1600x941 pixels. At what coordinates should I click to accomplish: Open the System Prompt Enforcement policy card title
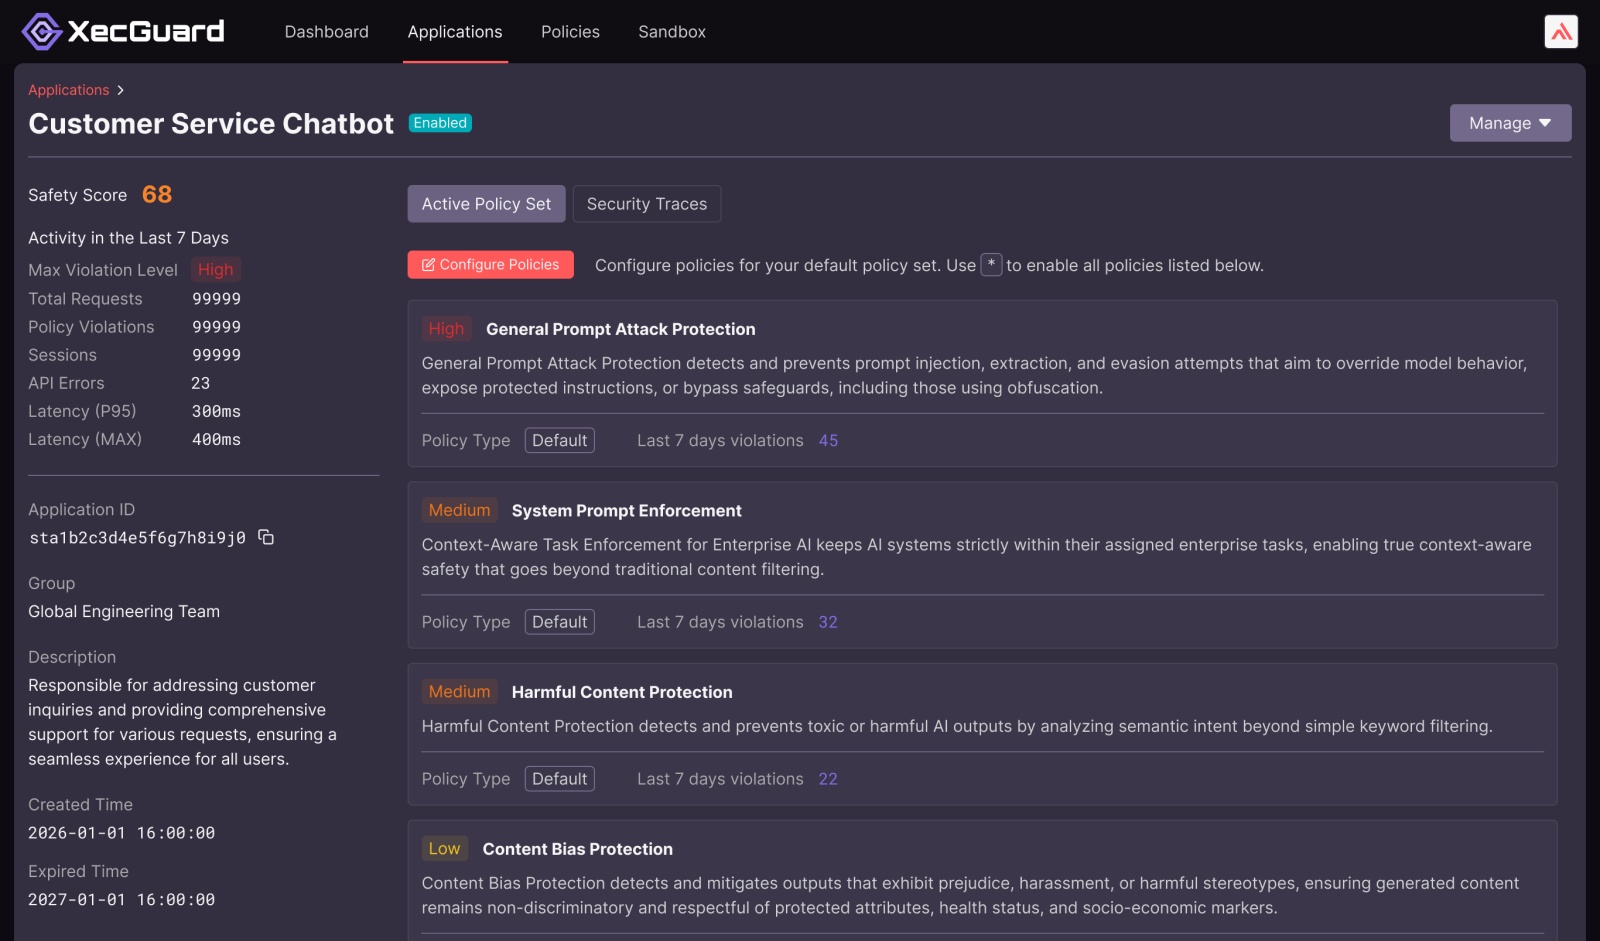[x=626, y=511]
